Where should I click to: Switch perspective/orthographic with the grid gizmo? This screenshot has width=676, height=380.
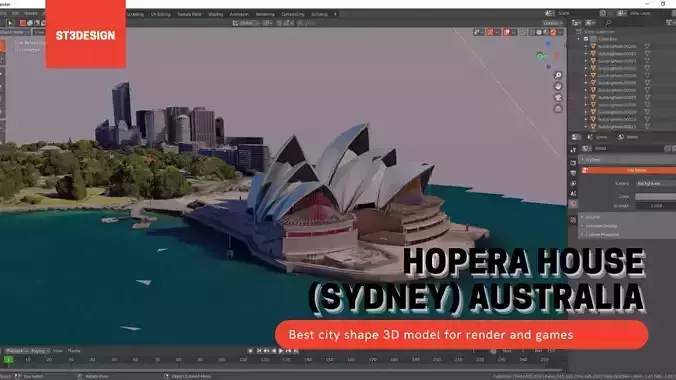click(558, 109)
